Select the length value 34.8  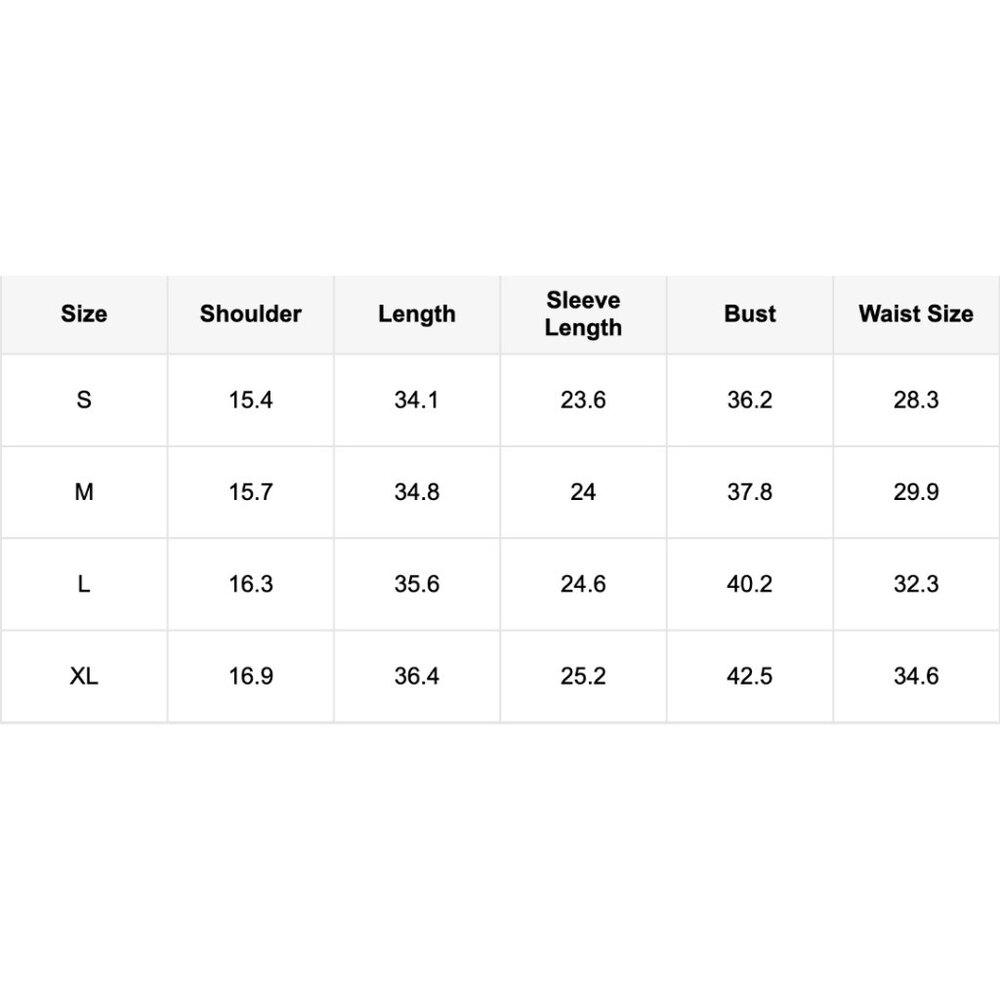point(417,492)
